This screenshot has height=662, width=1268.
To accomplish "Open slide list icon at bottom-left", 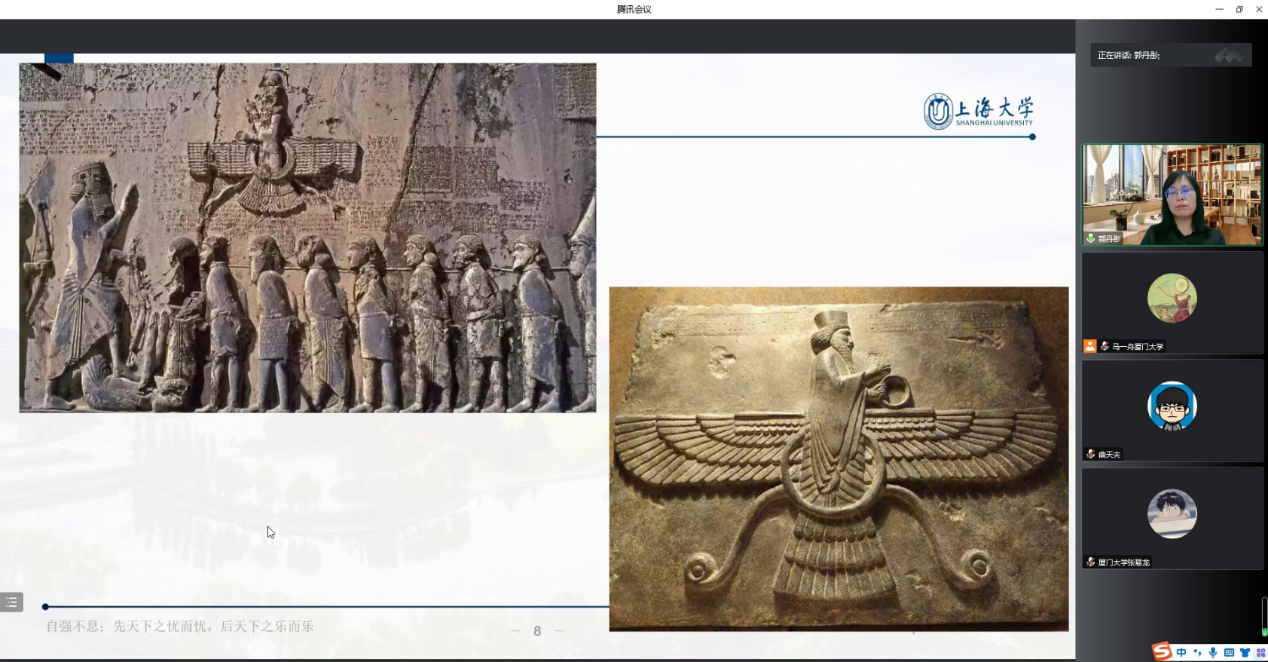I will point(11,601).
